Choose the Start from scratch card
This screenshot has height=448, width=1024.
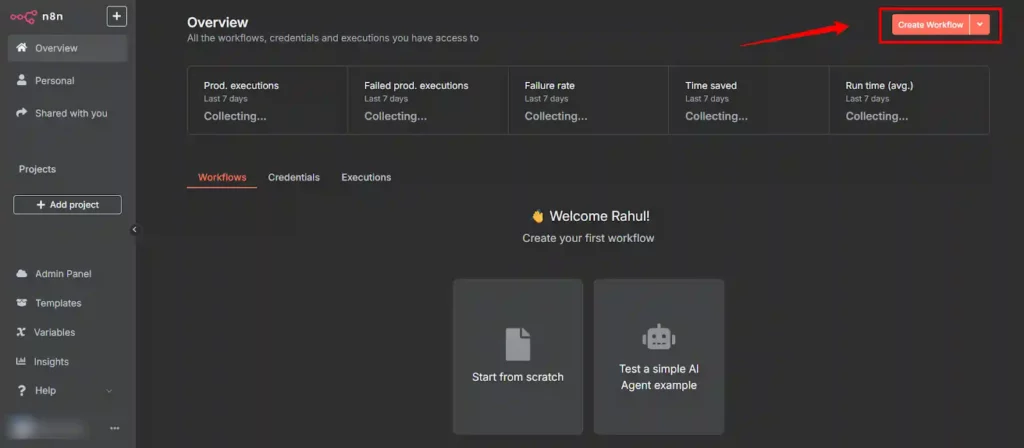coord(518,356)
